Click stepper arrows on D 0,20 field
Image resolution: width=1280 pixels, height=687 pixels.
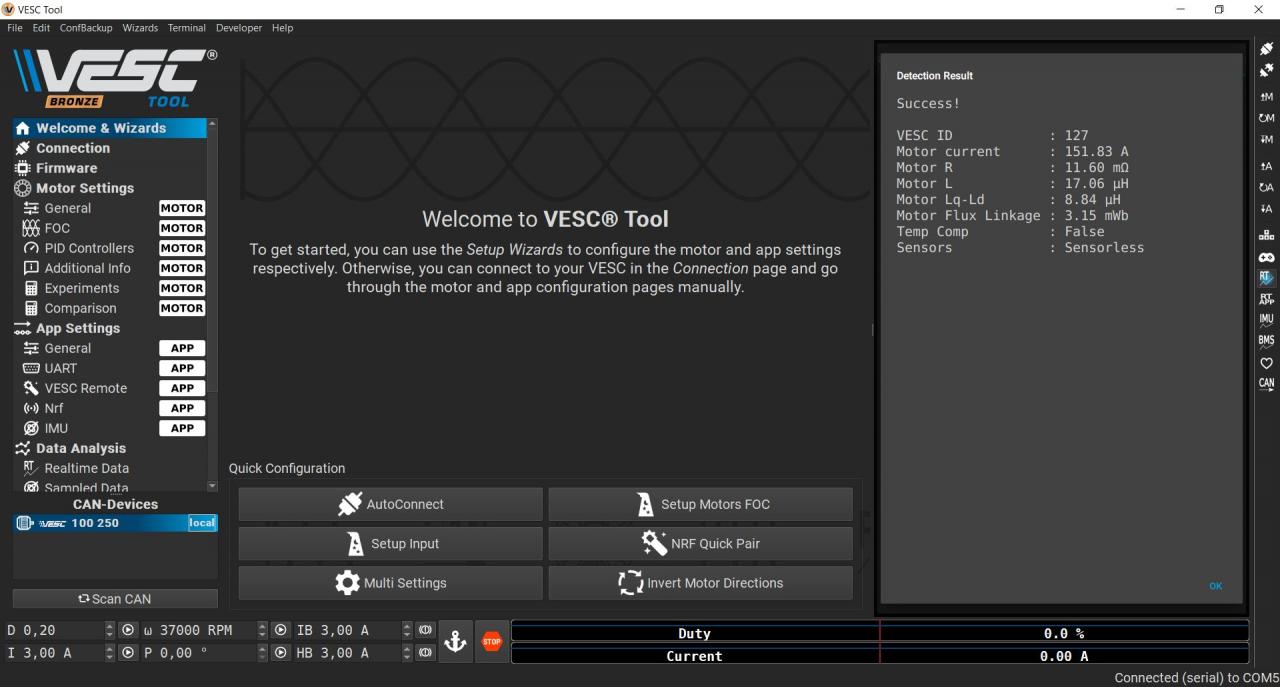pos(110,631)
